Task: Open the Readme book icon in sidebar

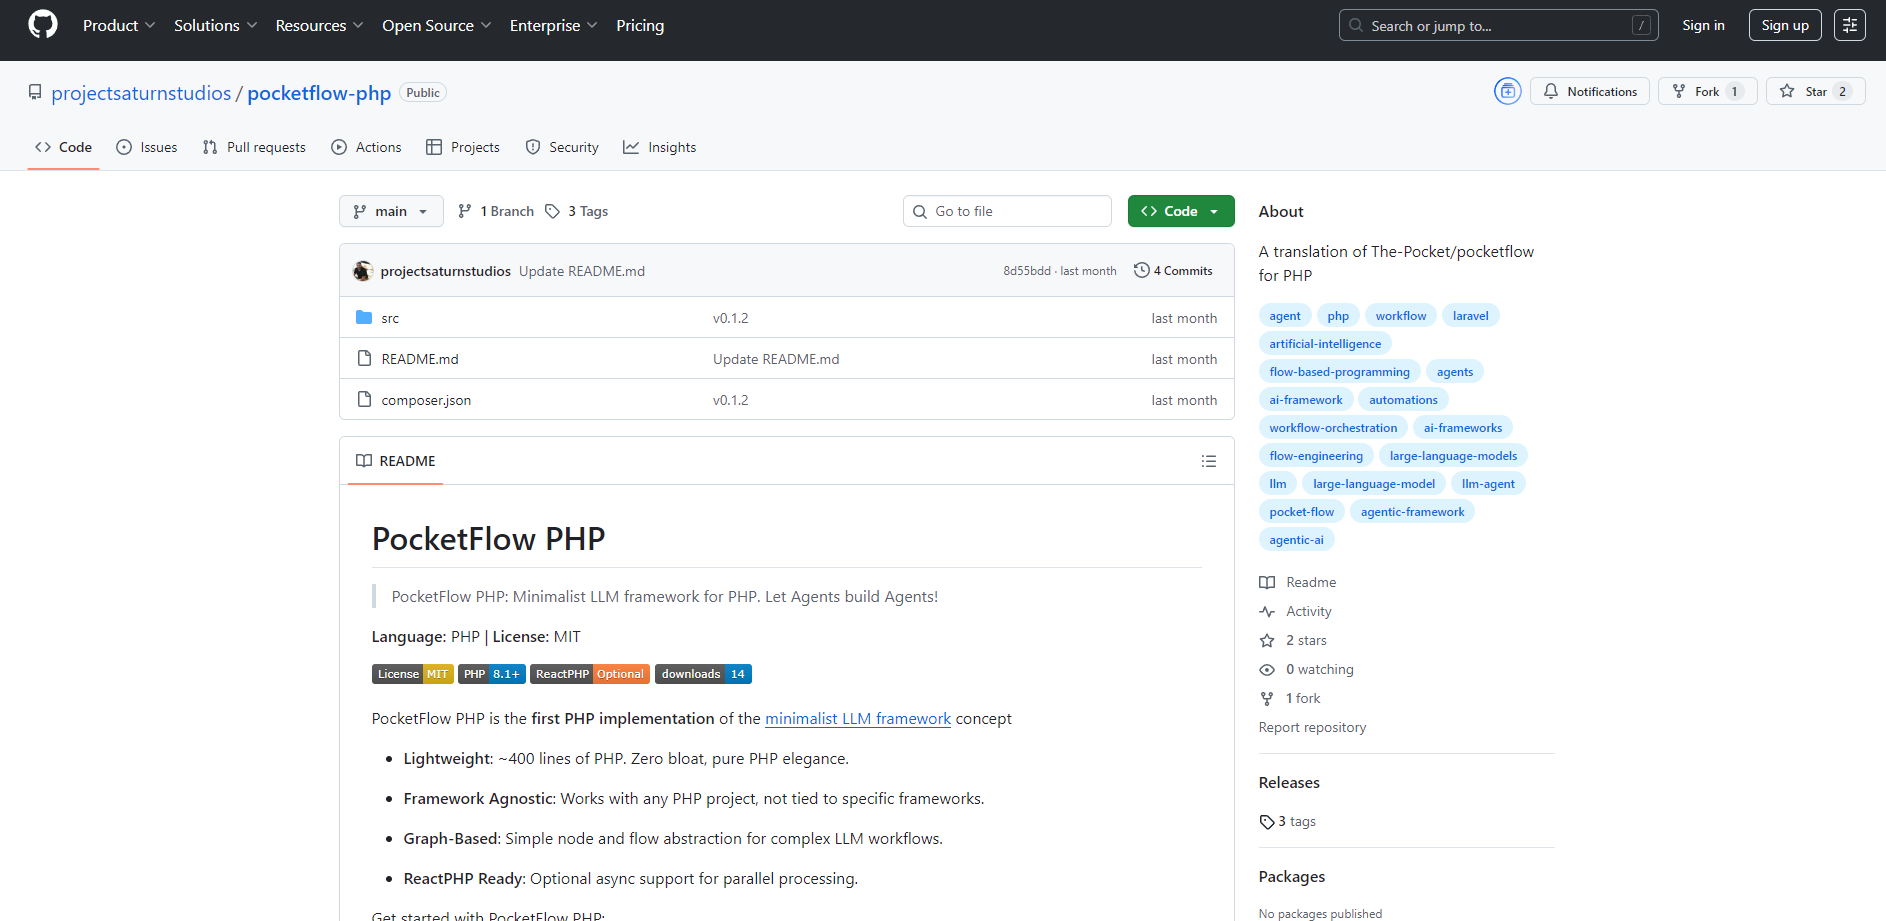Action: (x=1267, y=582)
